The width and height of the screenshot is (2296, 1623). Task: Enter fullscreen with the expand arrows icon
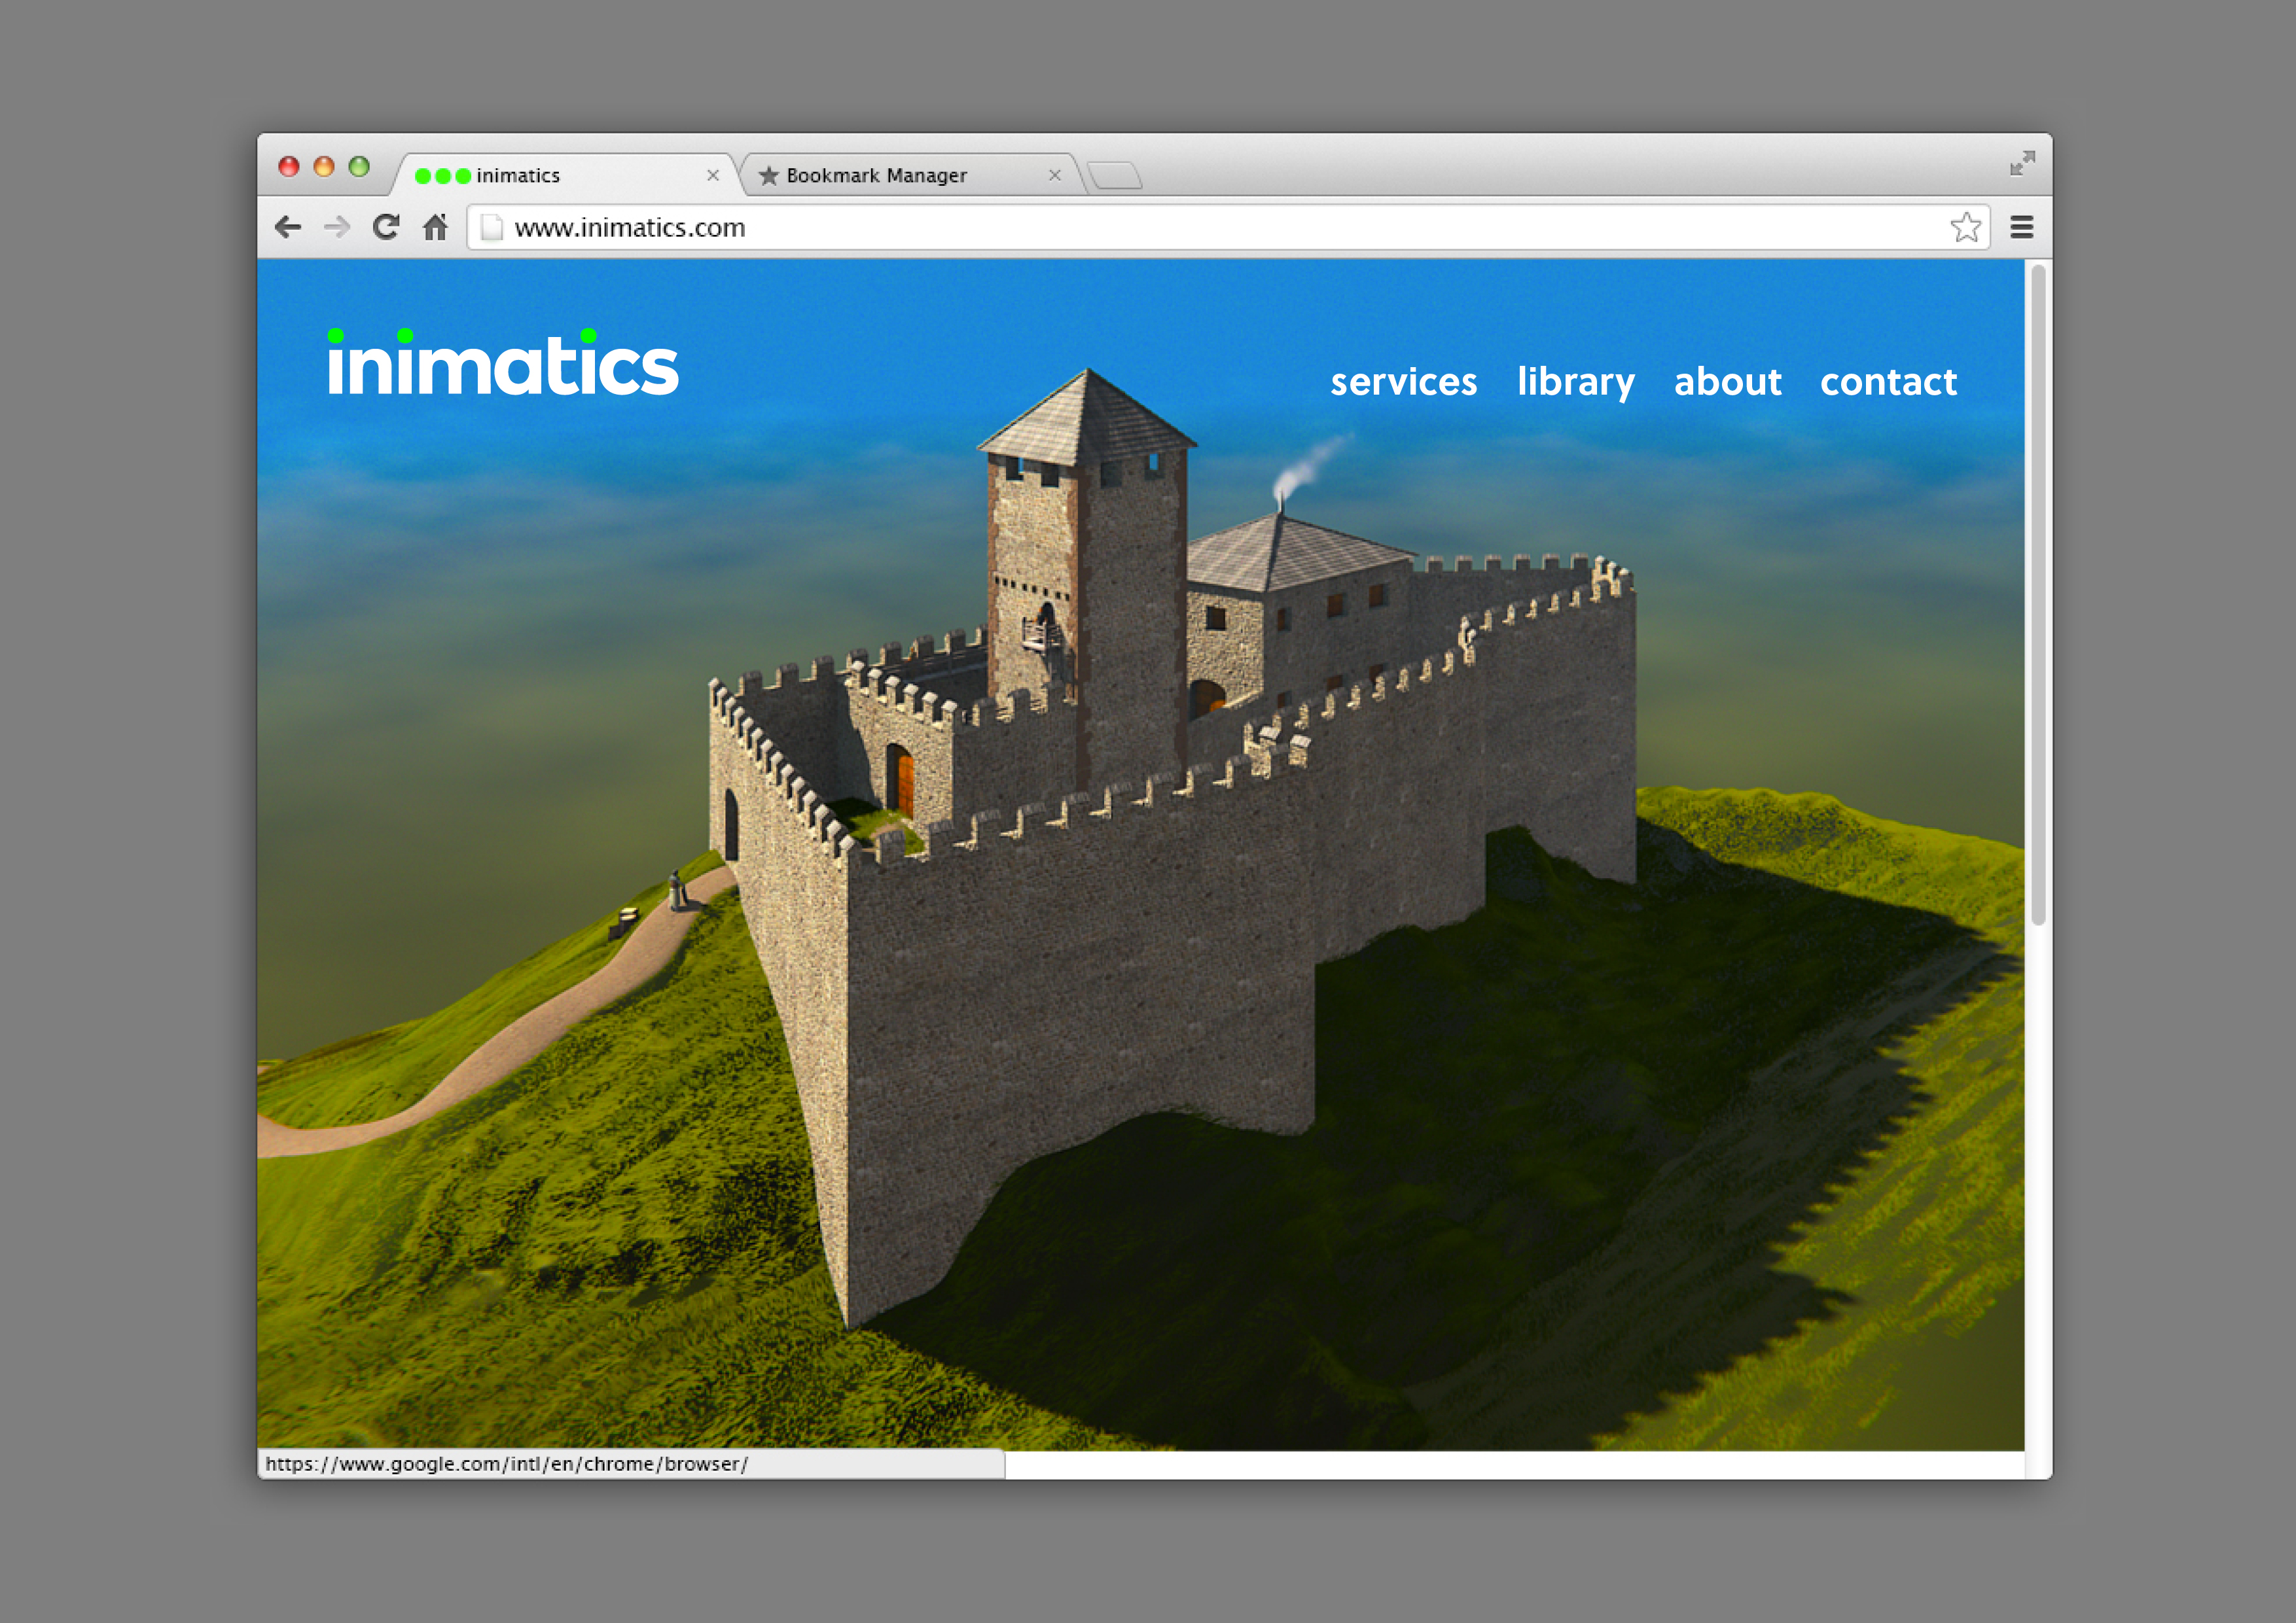click(x=2022, y=163)
